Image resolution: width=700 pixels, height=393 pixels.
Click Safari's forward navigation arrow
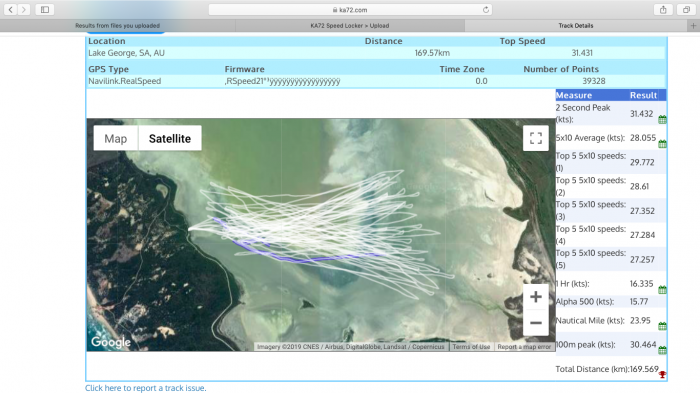[24, 9]
